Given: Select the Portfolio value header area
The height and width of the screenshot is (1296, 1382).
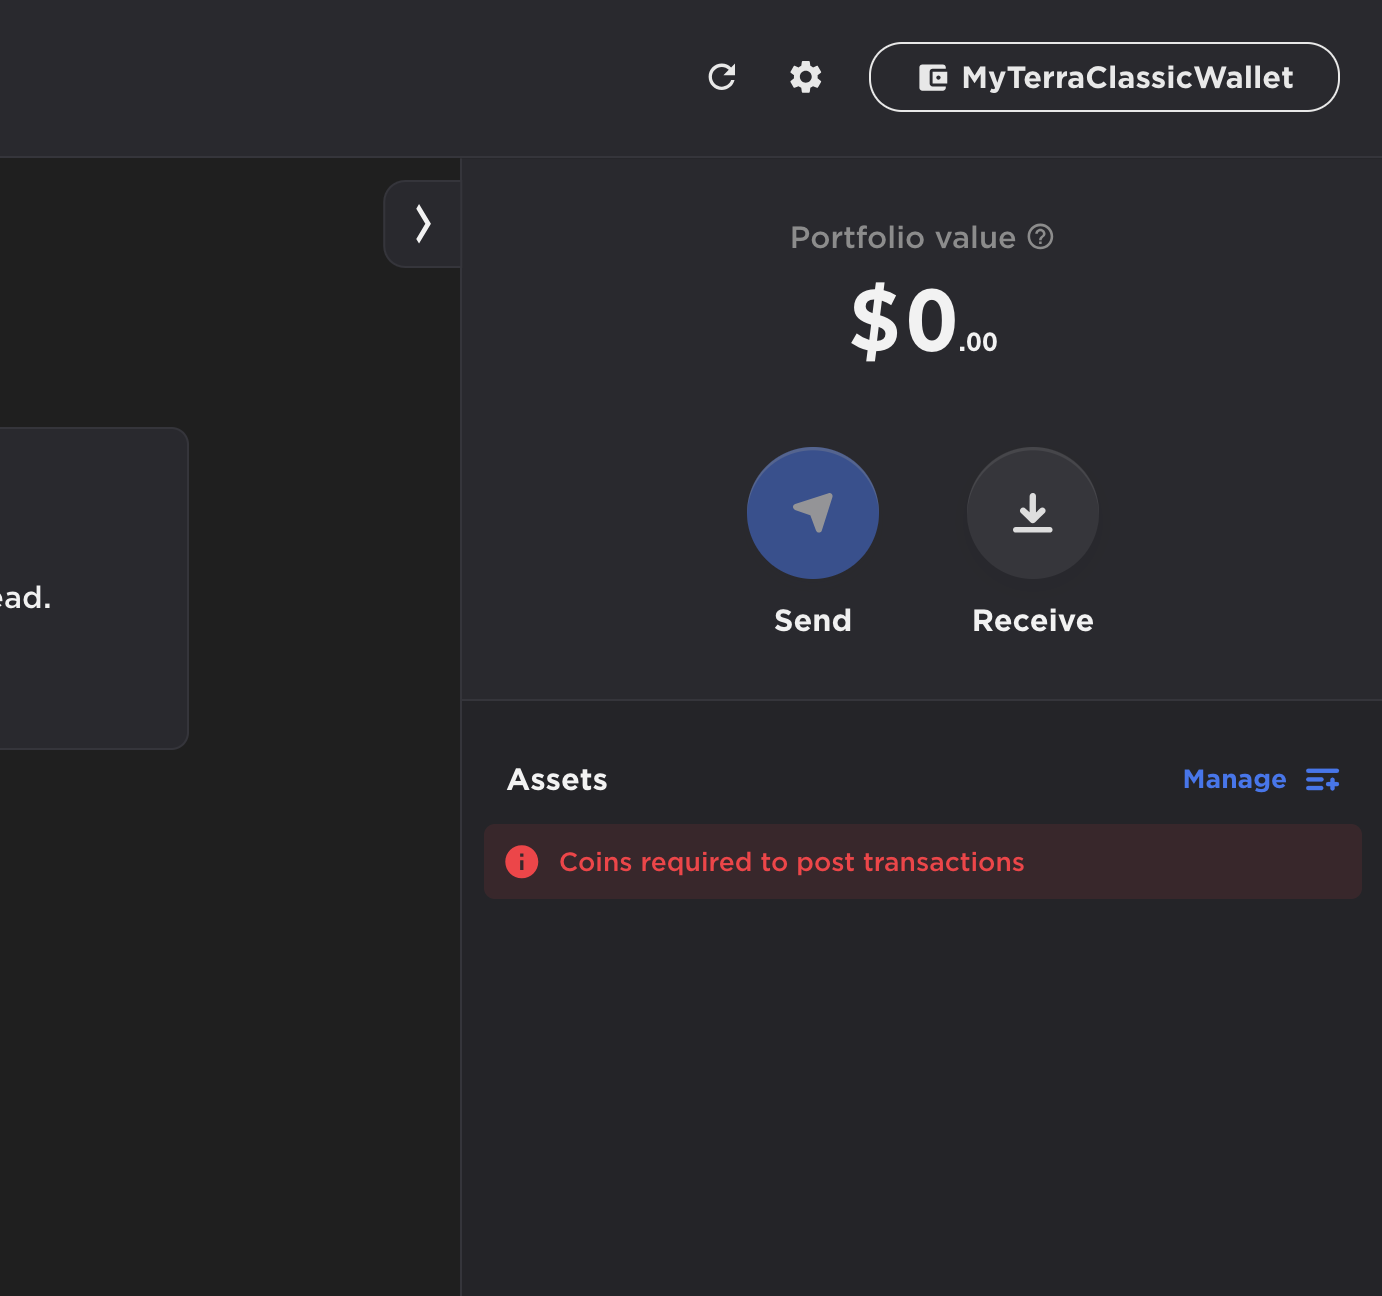Looking at the screenshot, I should click(x=902, y=237).
